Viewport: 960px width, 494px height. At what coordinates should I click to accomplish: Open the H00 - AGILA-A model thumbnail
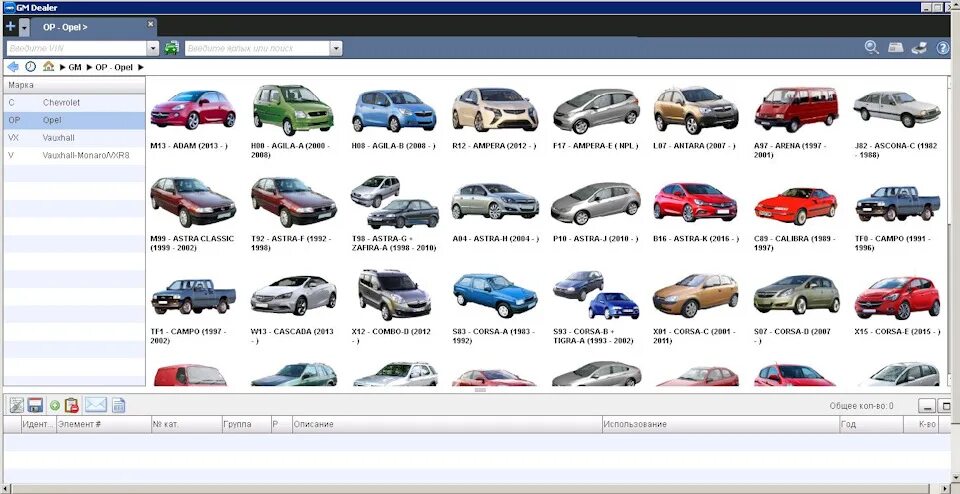pyautogui.click(x=293, y=109)
